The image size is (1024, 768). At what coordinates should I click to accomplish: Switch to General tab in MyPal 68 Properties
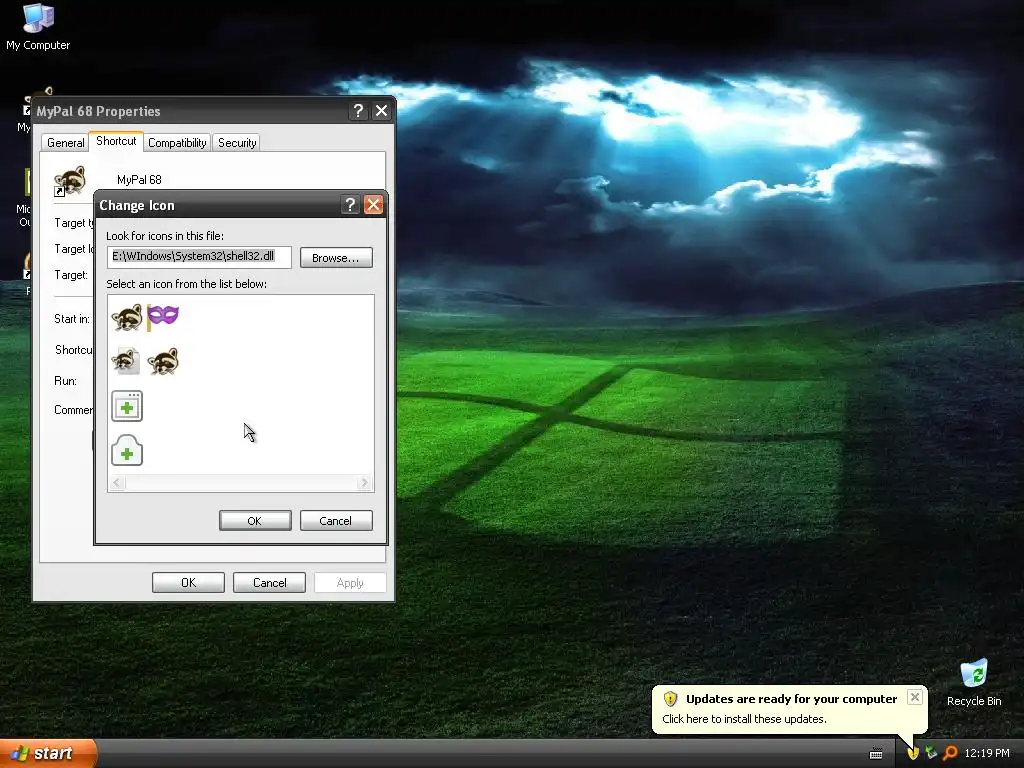(65, 142)
